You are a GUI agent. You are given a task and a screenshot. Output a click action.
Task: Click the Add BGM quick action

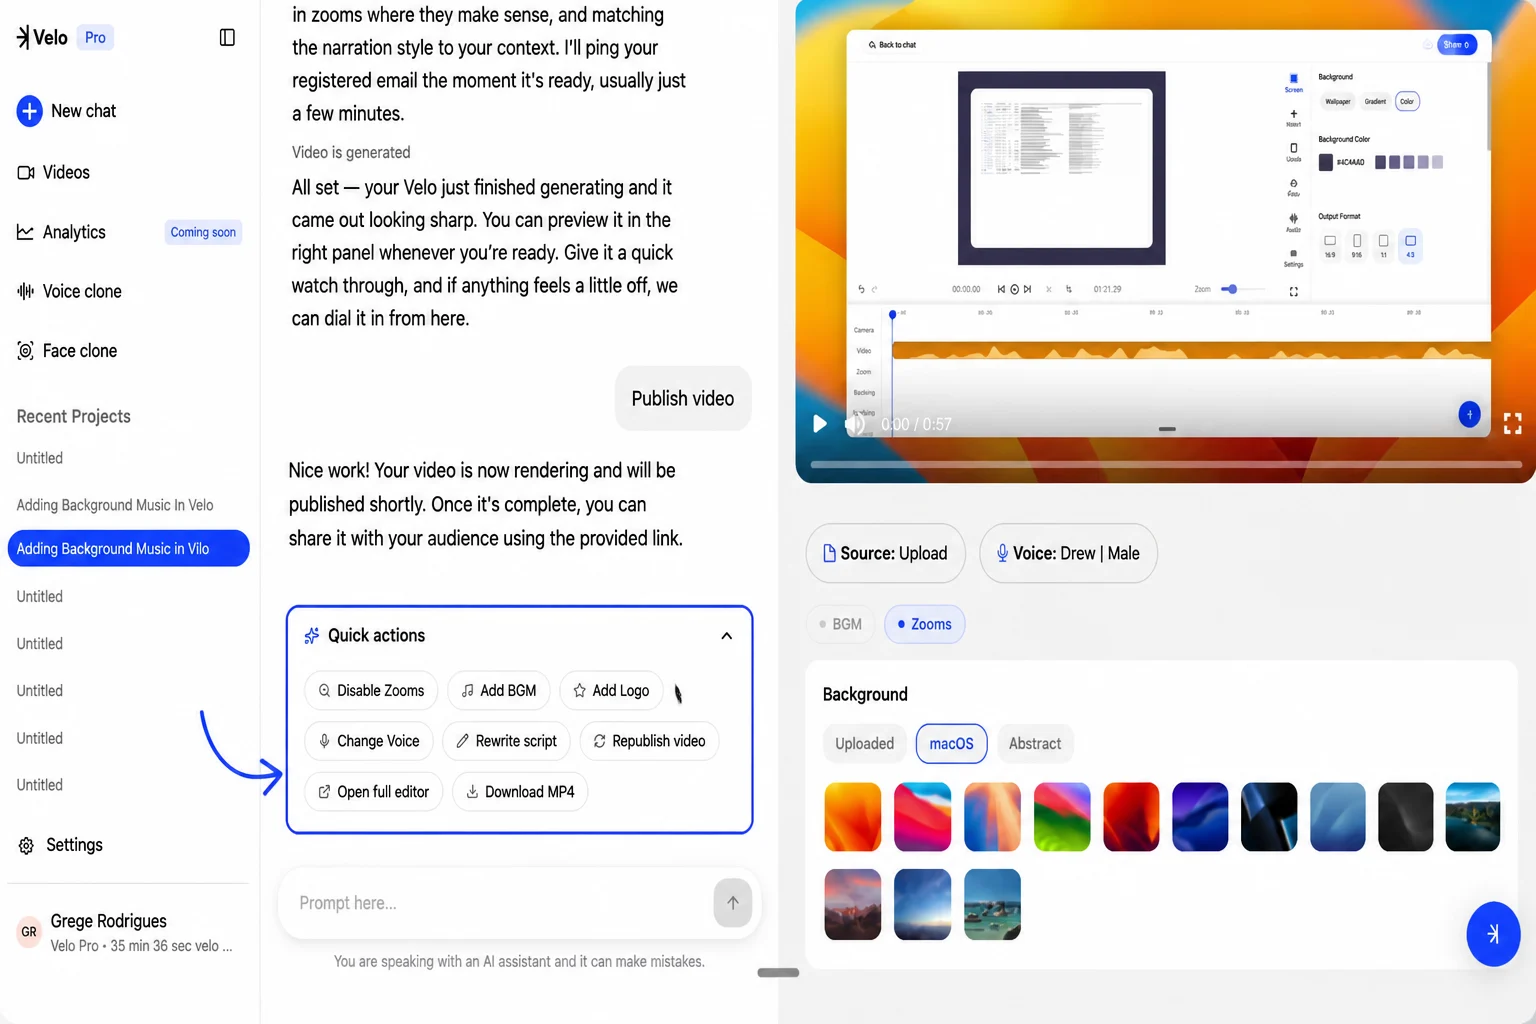499,691
